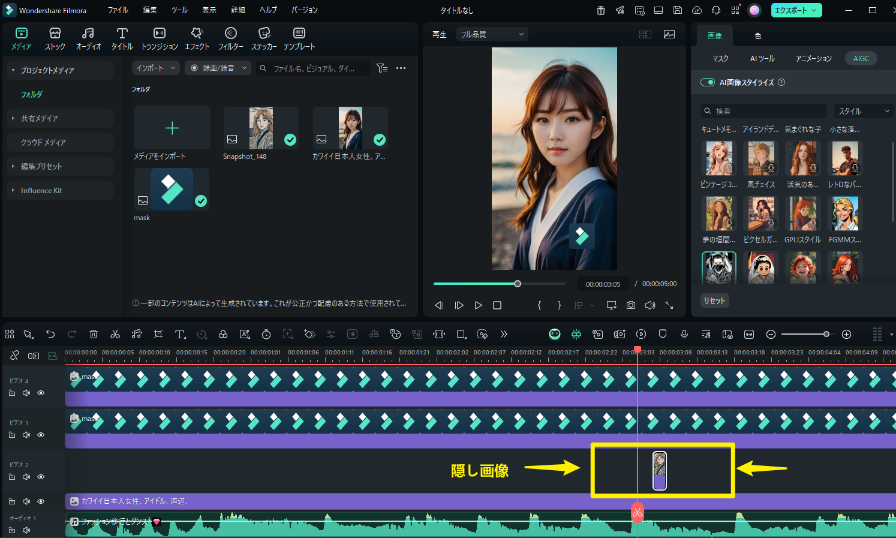Zoom in timeline plus button
Image resolution: width=896 pixels, height=538 pixels.
[x=846, y=334]
